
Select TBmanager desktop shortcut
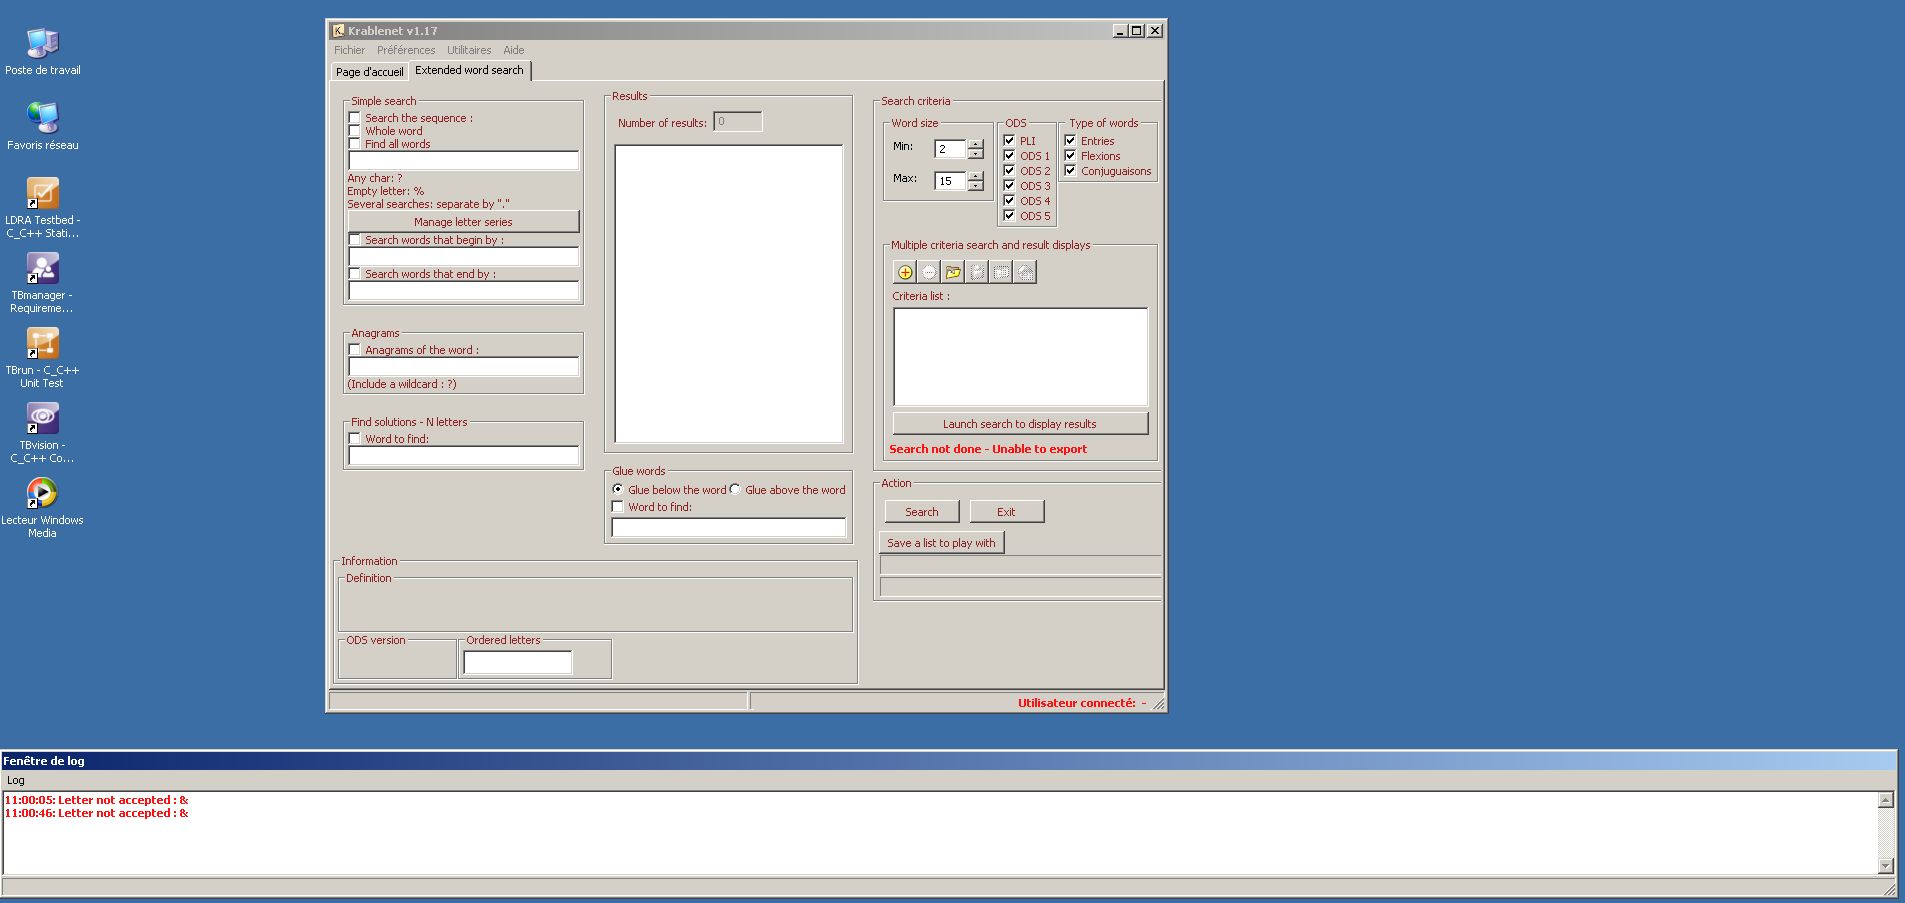click(42, 282)
